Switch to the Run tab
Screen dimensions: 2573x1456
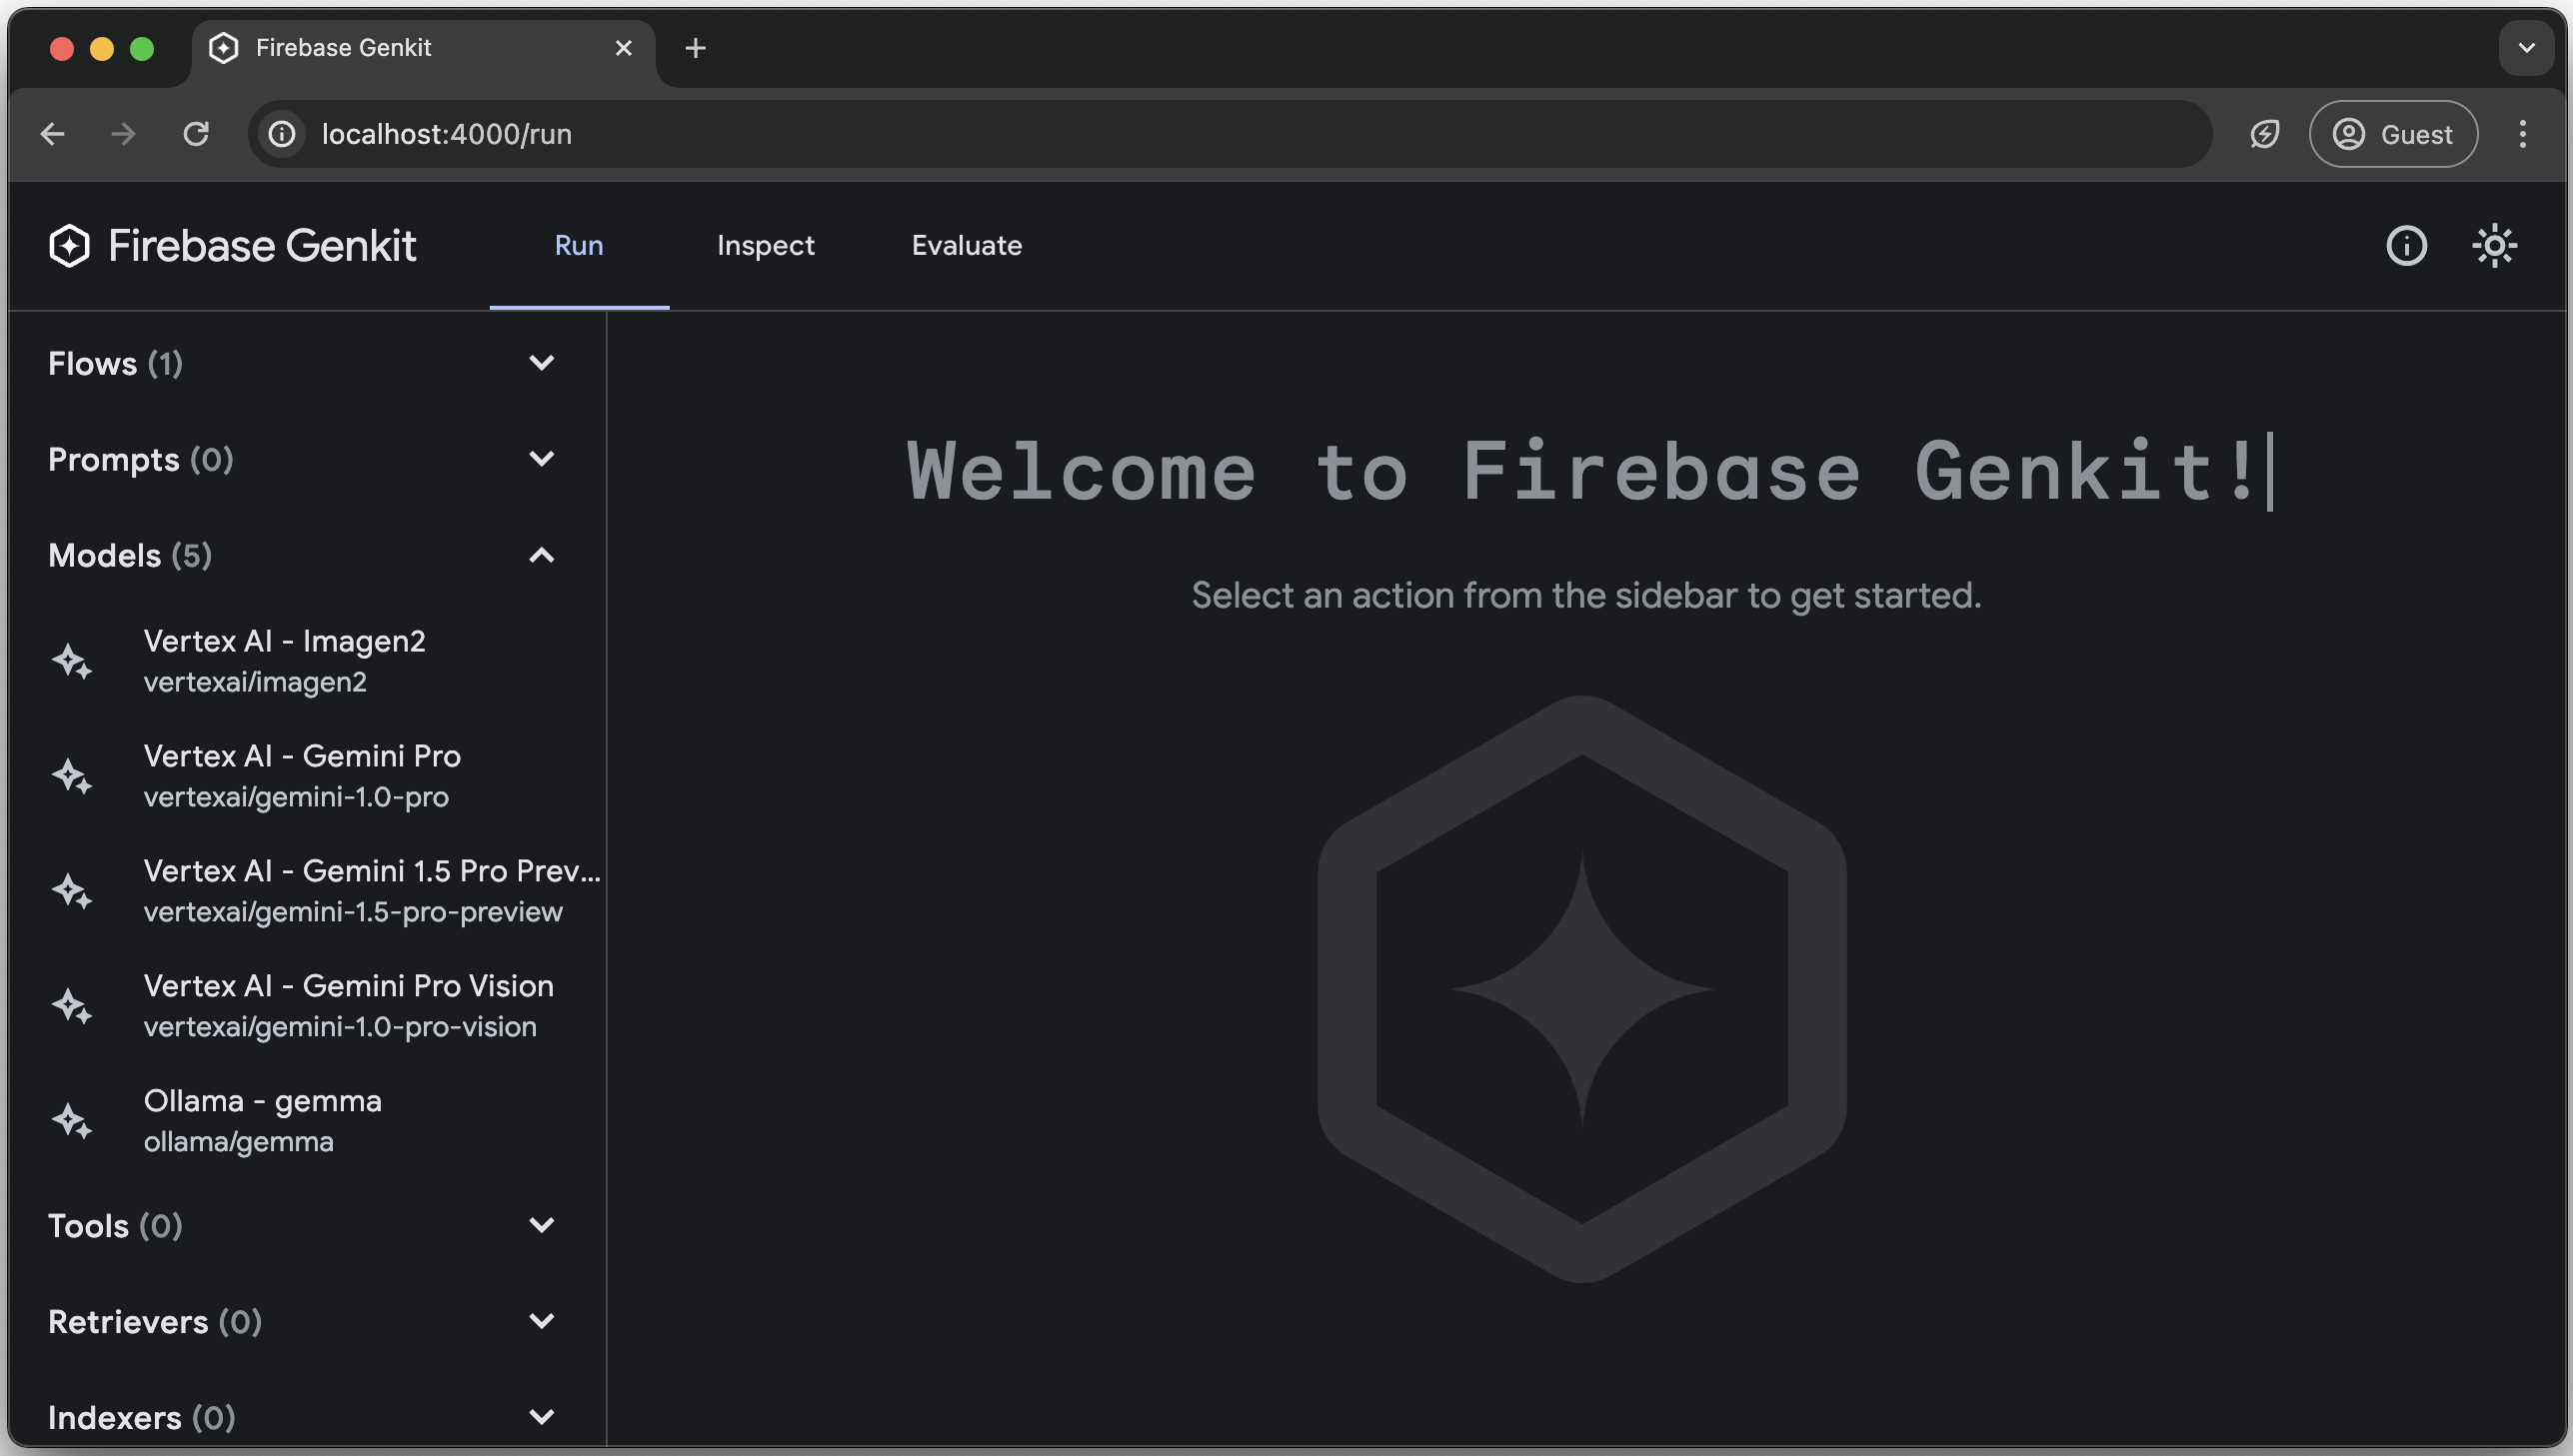pyautogui.click(x=578, y=246)
